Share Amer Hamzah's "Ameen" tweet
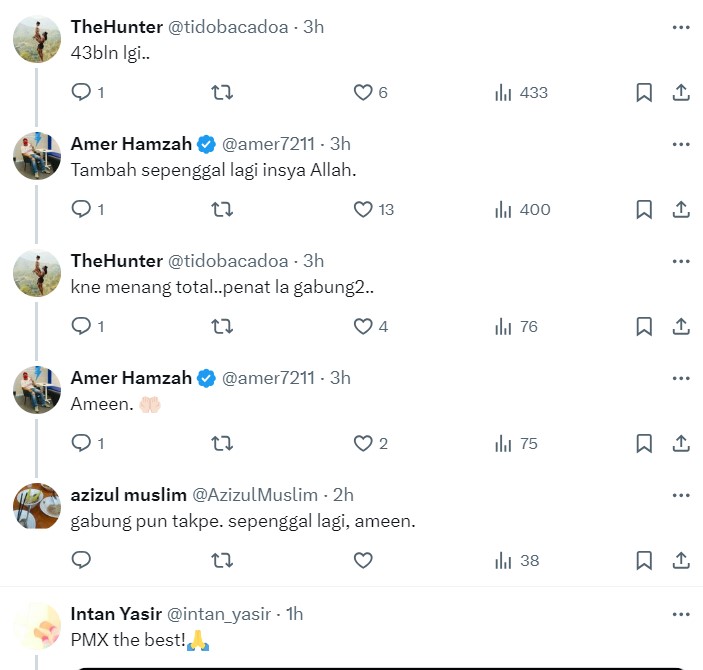The height and width of the screenshot is (670, 703). pyautogui.click(x=681, y=444)
